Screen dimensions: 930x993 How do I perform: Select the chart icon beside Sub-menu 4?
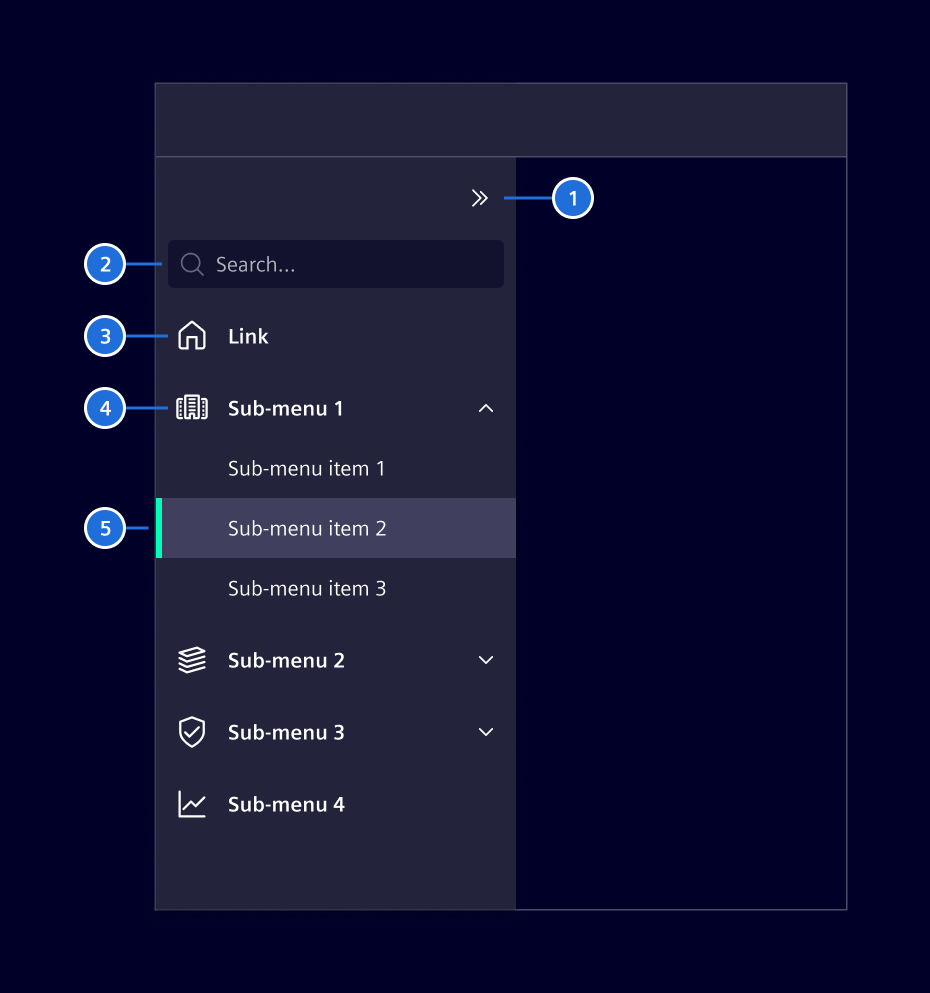click(x=191, y=804)
